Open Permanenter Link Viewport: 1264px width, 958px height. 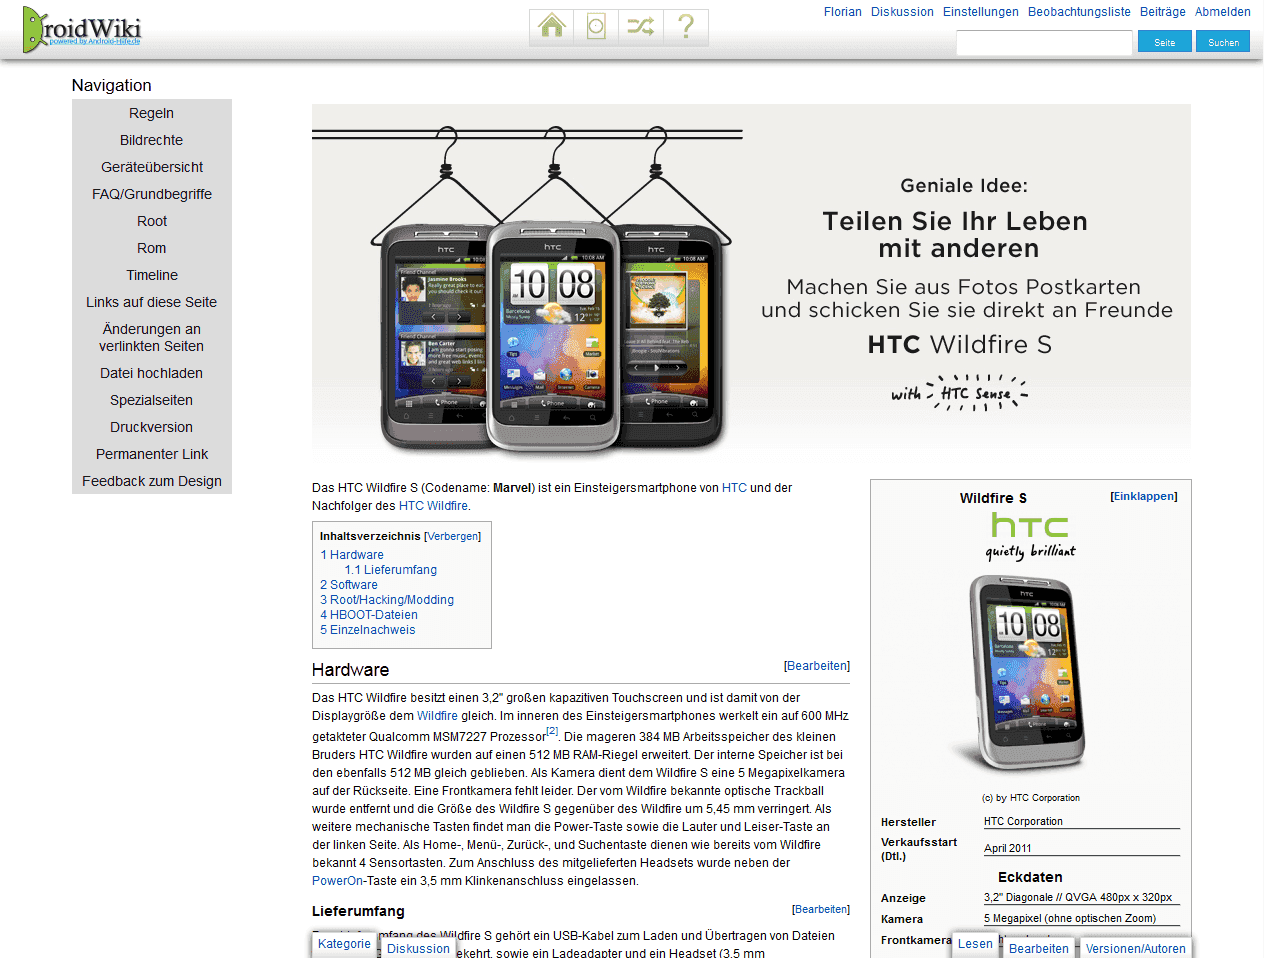[x=151, y=454]
